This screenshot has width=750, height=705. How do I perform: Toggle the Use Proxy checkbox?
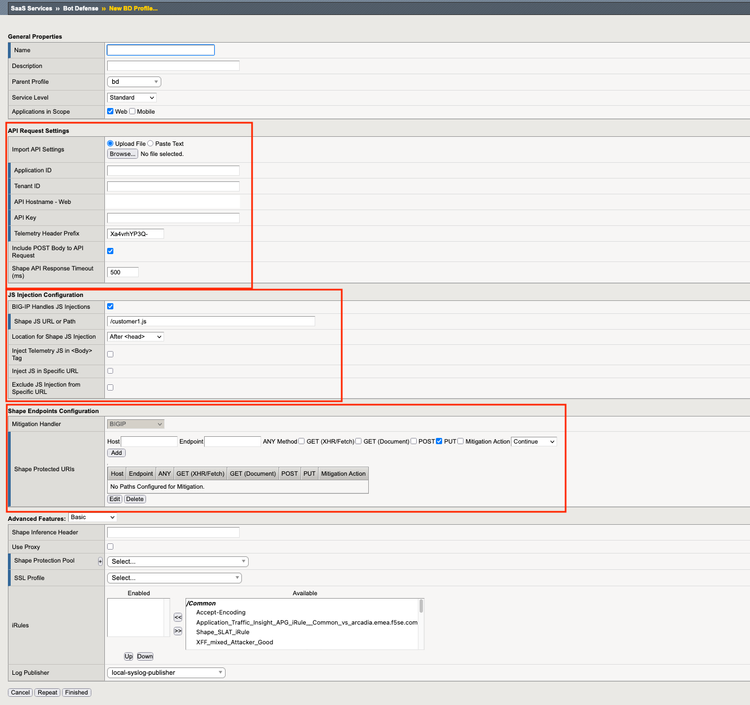[x=110, y=547]
